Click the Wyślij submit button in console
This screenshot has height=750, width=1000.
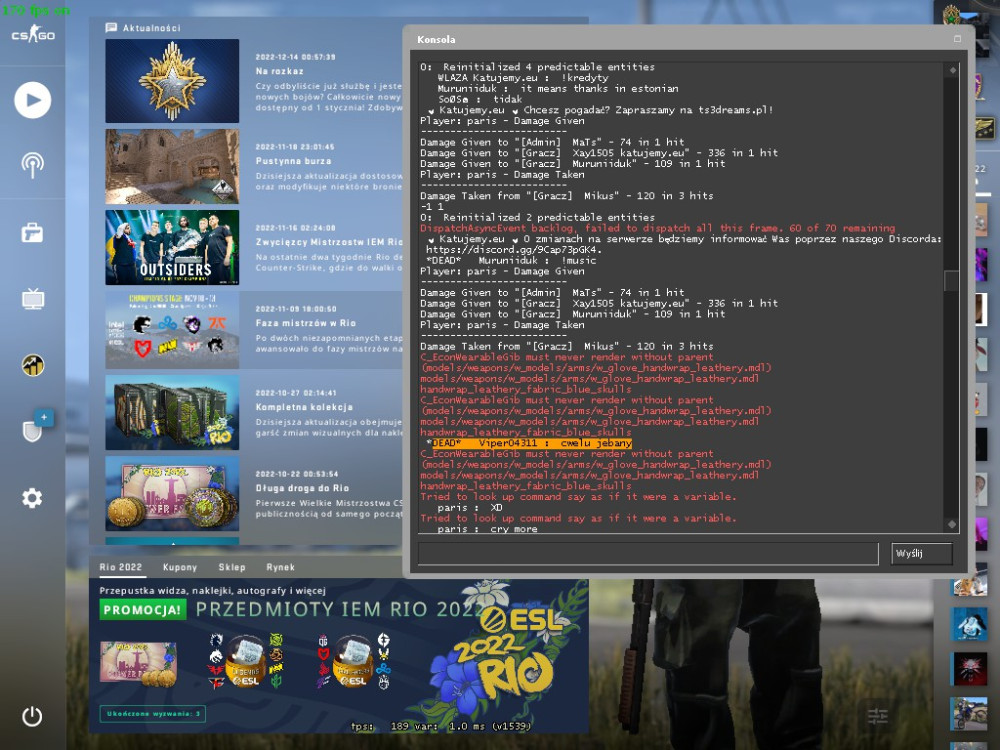[x=922, y=554]
